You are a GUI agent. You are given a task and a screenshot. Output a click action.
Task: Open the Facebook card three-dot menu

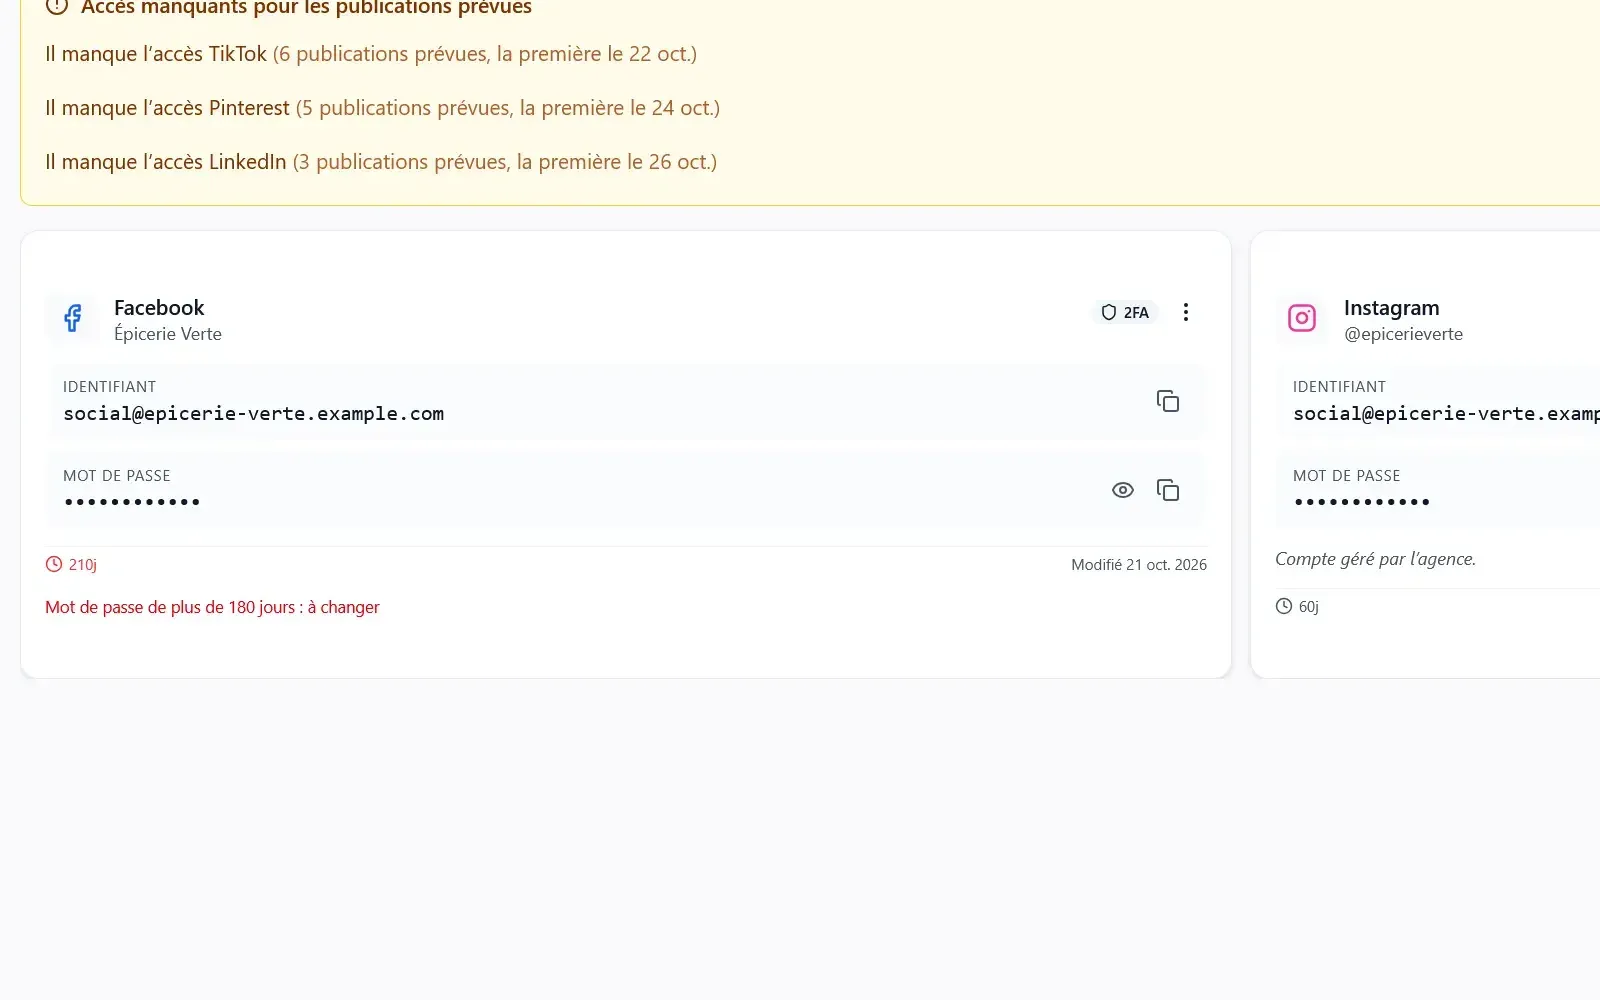pos(1186,312)
